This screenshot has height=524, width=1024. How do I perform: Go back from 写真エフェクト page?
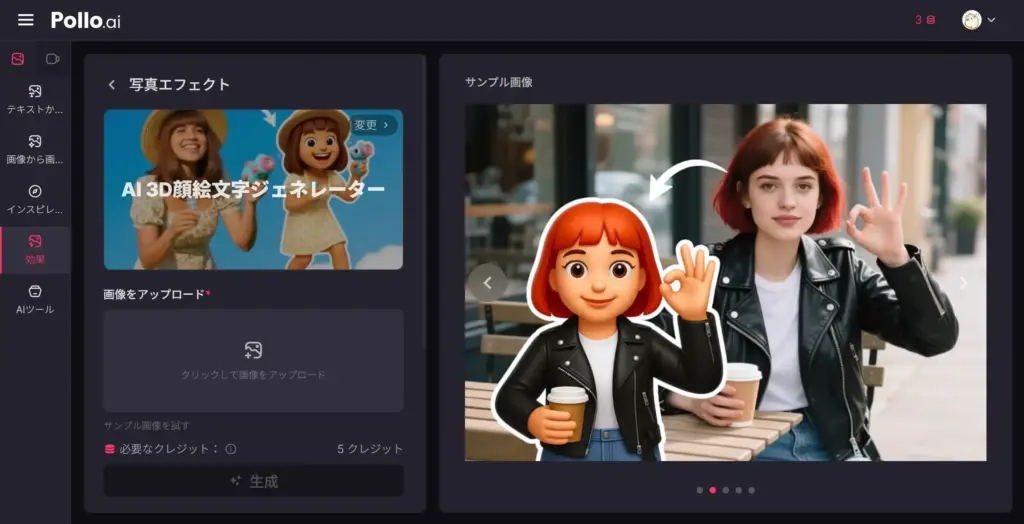click(x=111, y=85)
